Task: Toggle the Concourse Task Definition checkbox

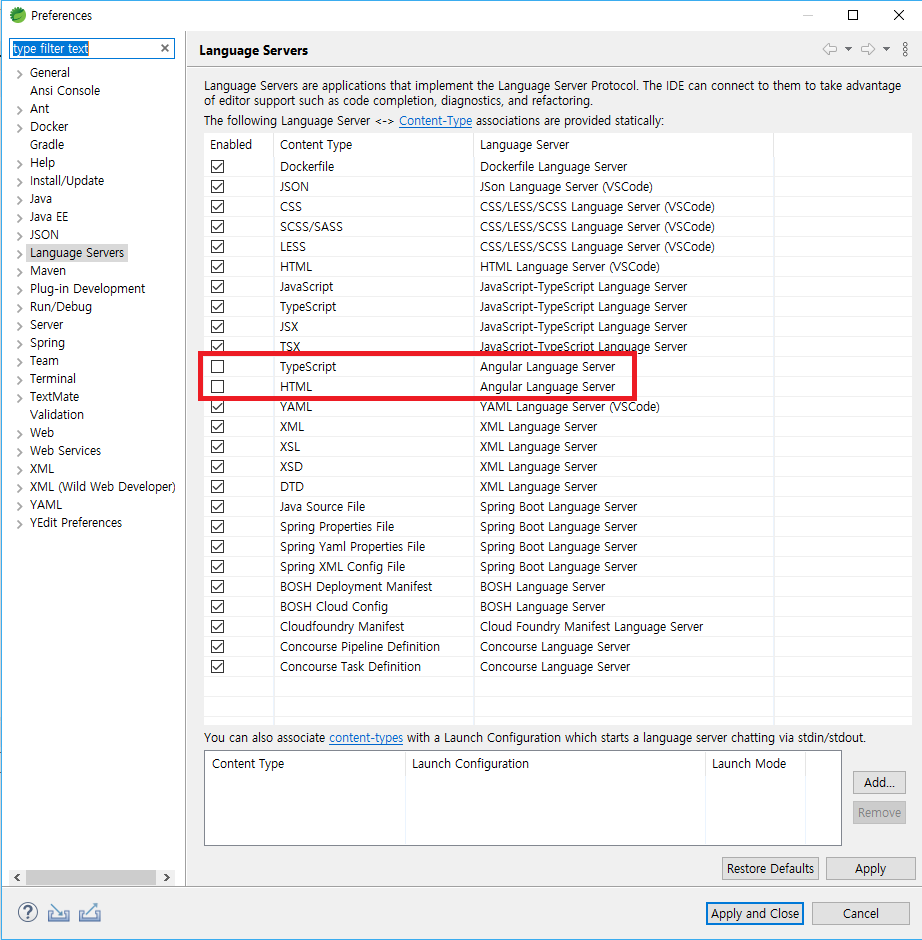Action: click(218, 667)
